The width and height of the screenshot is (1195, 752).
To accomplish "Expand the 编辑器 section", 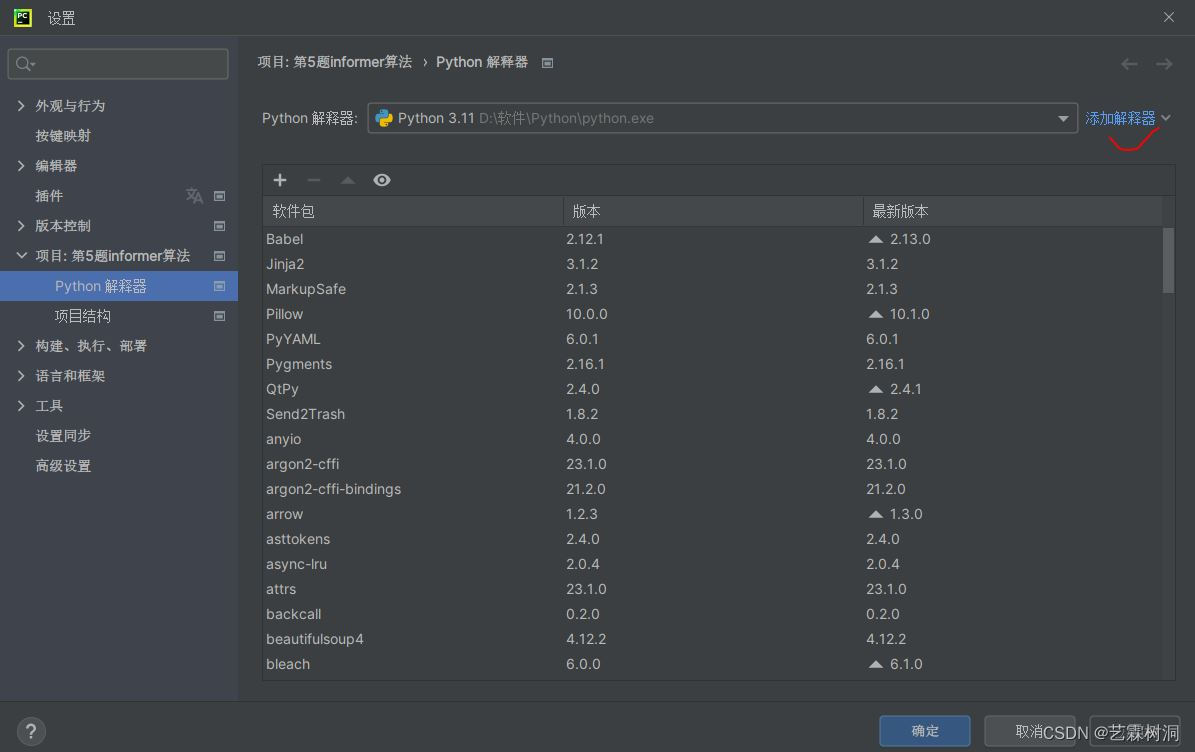I will 21,165.
